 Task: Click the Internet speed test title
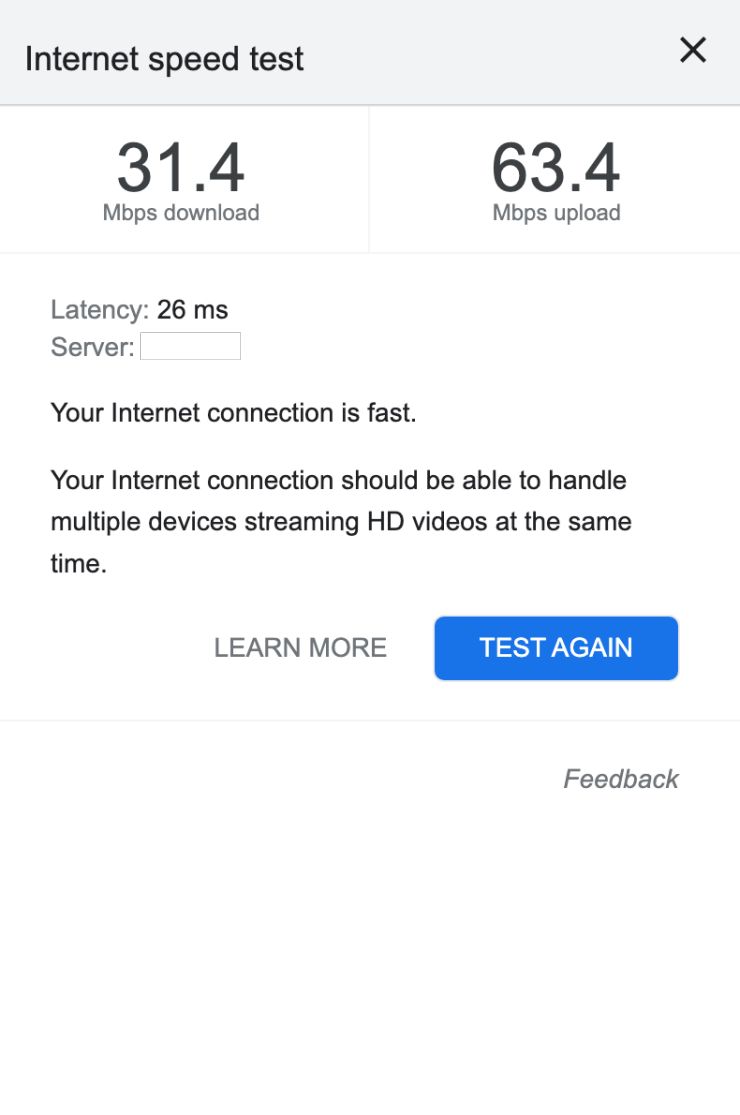point(164,59)
